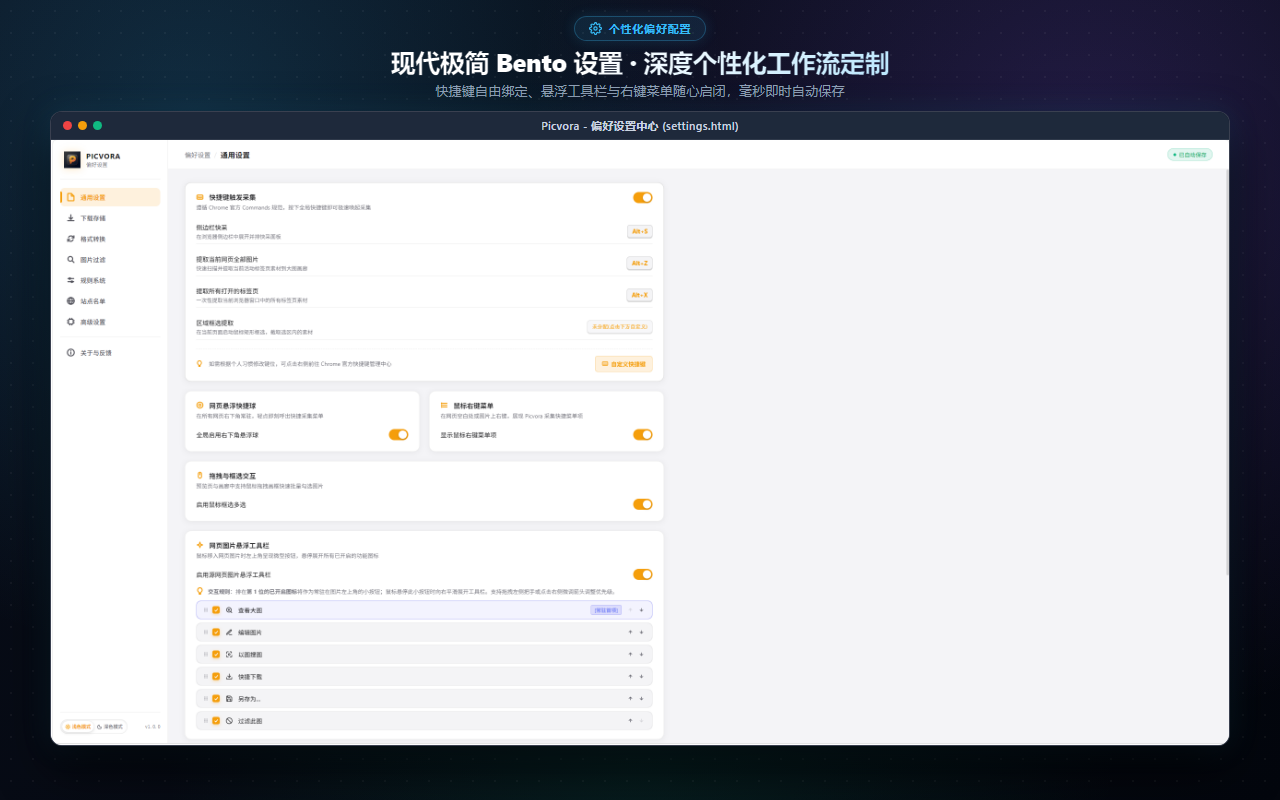
Task: Open the 通用设置 sidebar tab
Action: 110,197
